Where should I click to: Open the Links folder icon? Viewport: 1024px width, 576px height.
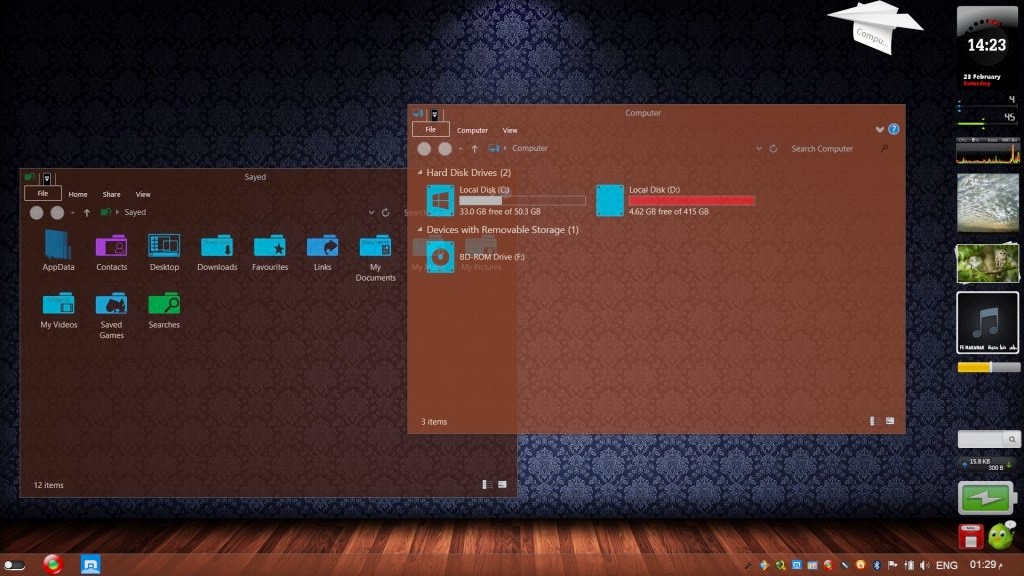[x=323, y=246]
